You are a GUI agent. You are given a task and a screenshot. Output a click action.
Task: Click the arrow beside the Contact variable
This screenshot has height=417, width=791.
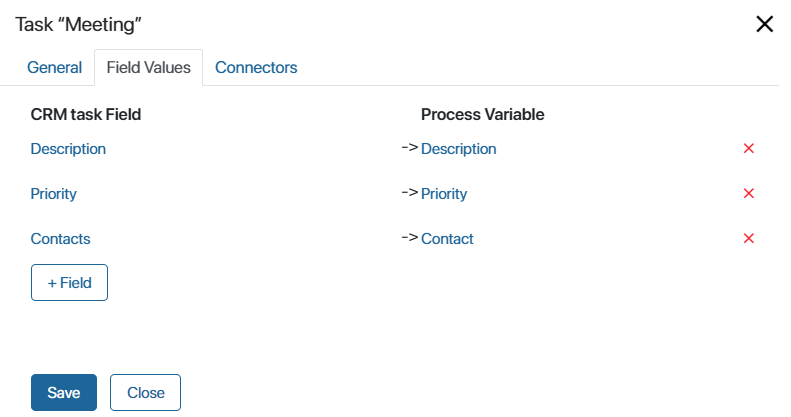pyautogui.click(x=410, y=237)
